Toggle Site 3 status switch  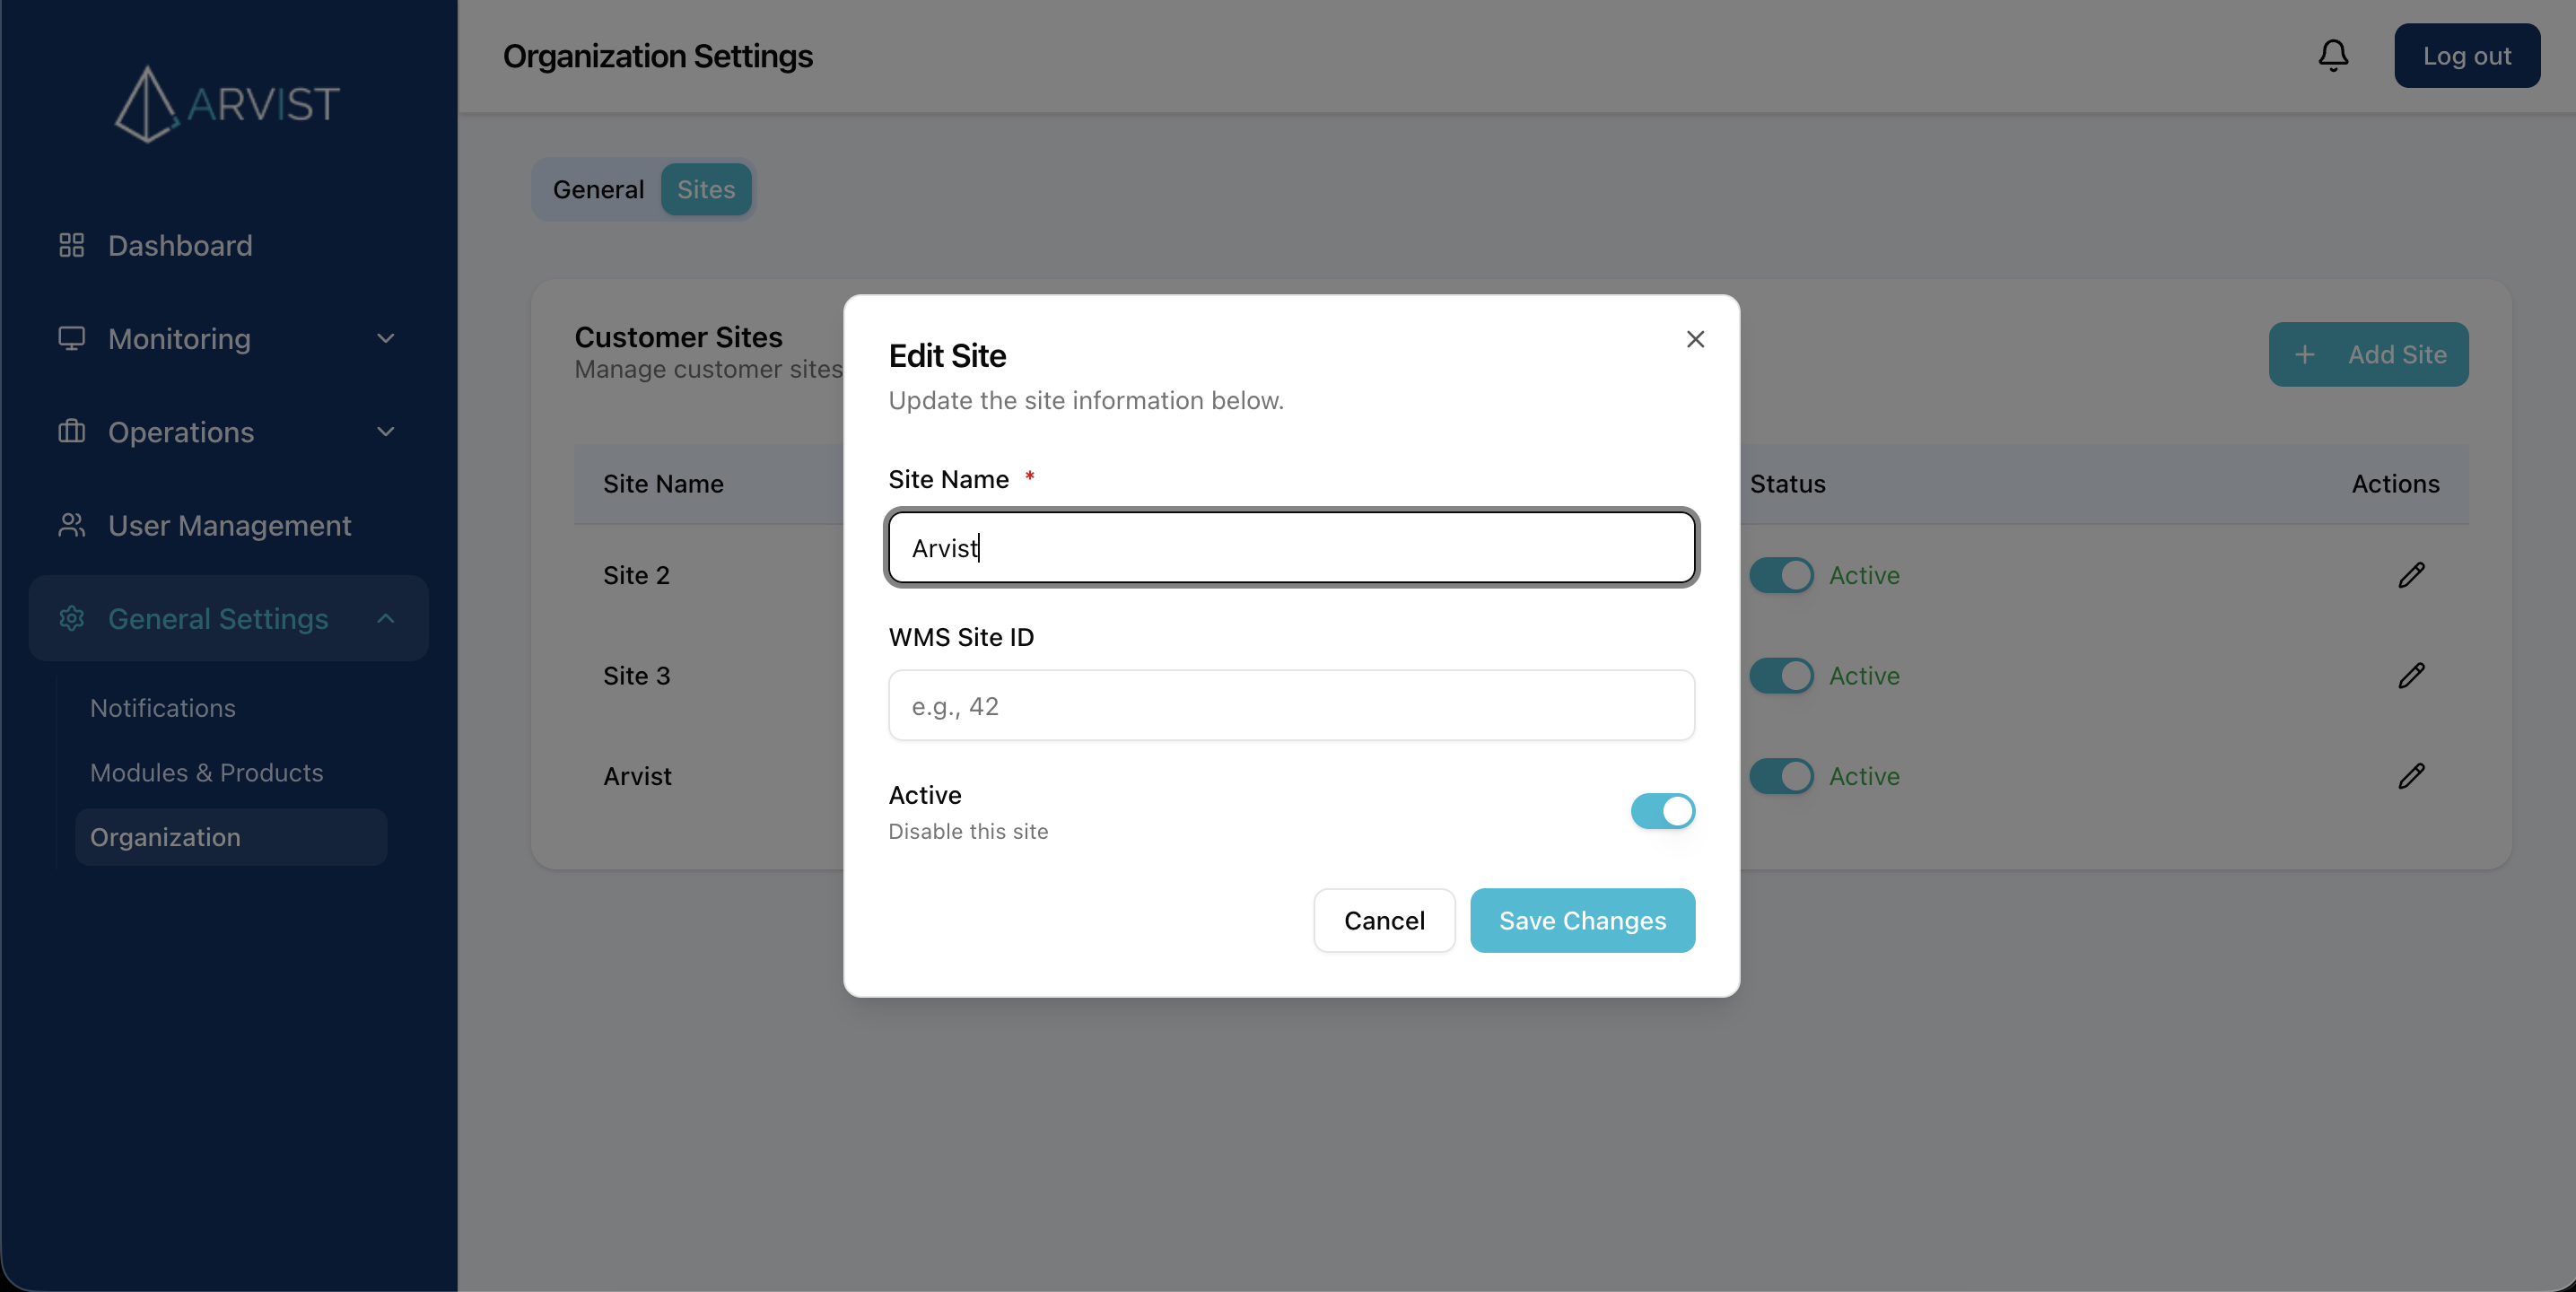1781,676
